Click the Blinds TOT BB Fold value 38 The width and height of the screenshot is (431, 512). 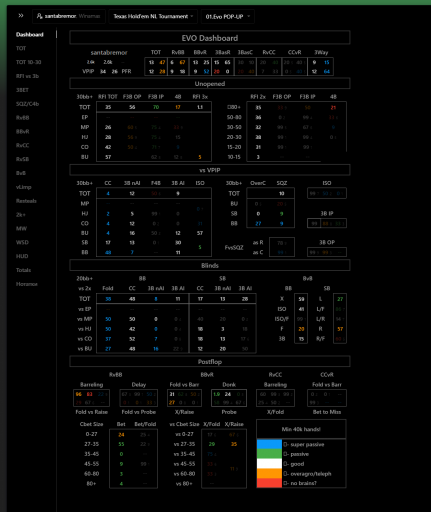coord(108,299)
